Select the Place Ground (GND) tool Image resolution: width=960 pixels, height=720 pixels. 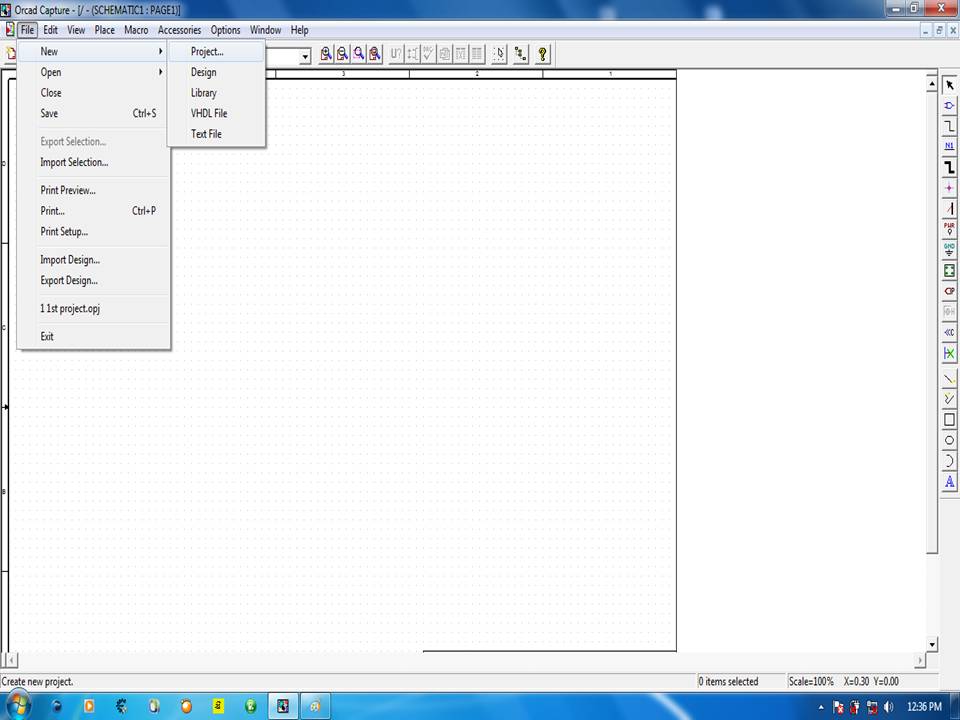[949, 250]
